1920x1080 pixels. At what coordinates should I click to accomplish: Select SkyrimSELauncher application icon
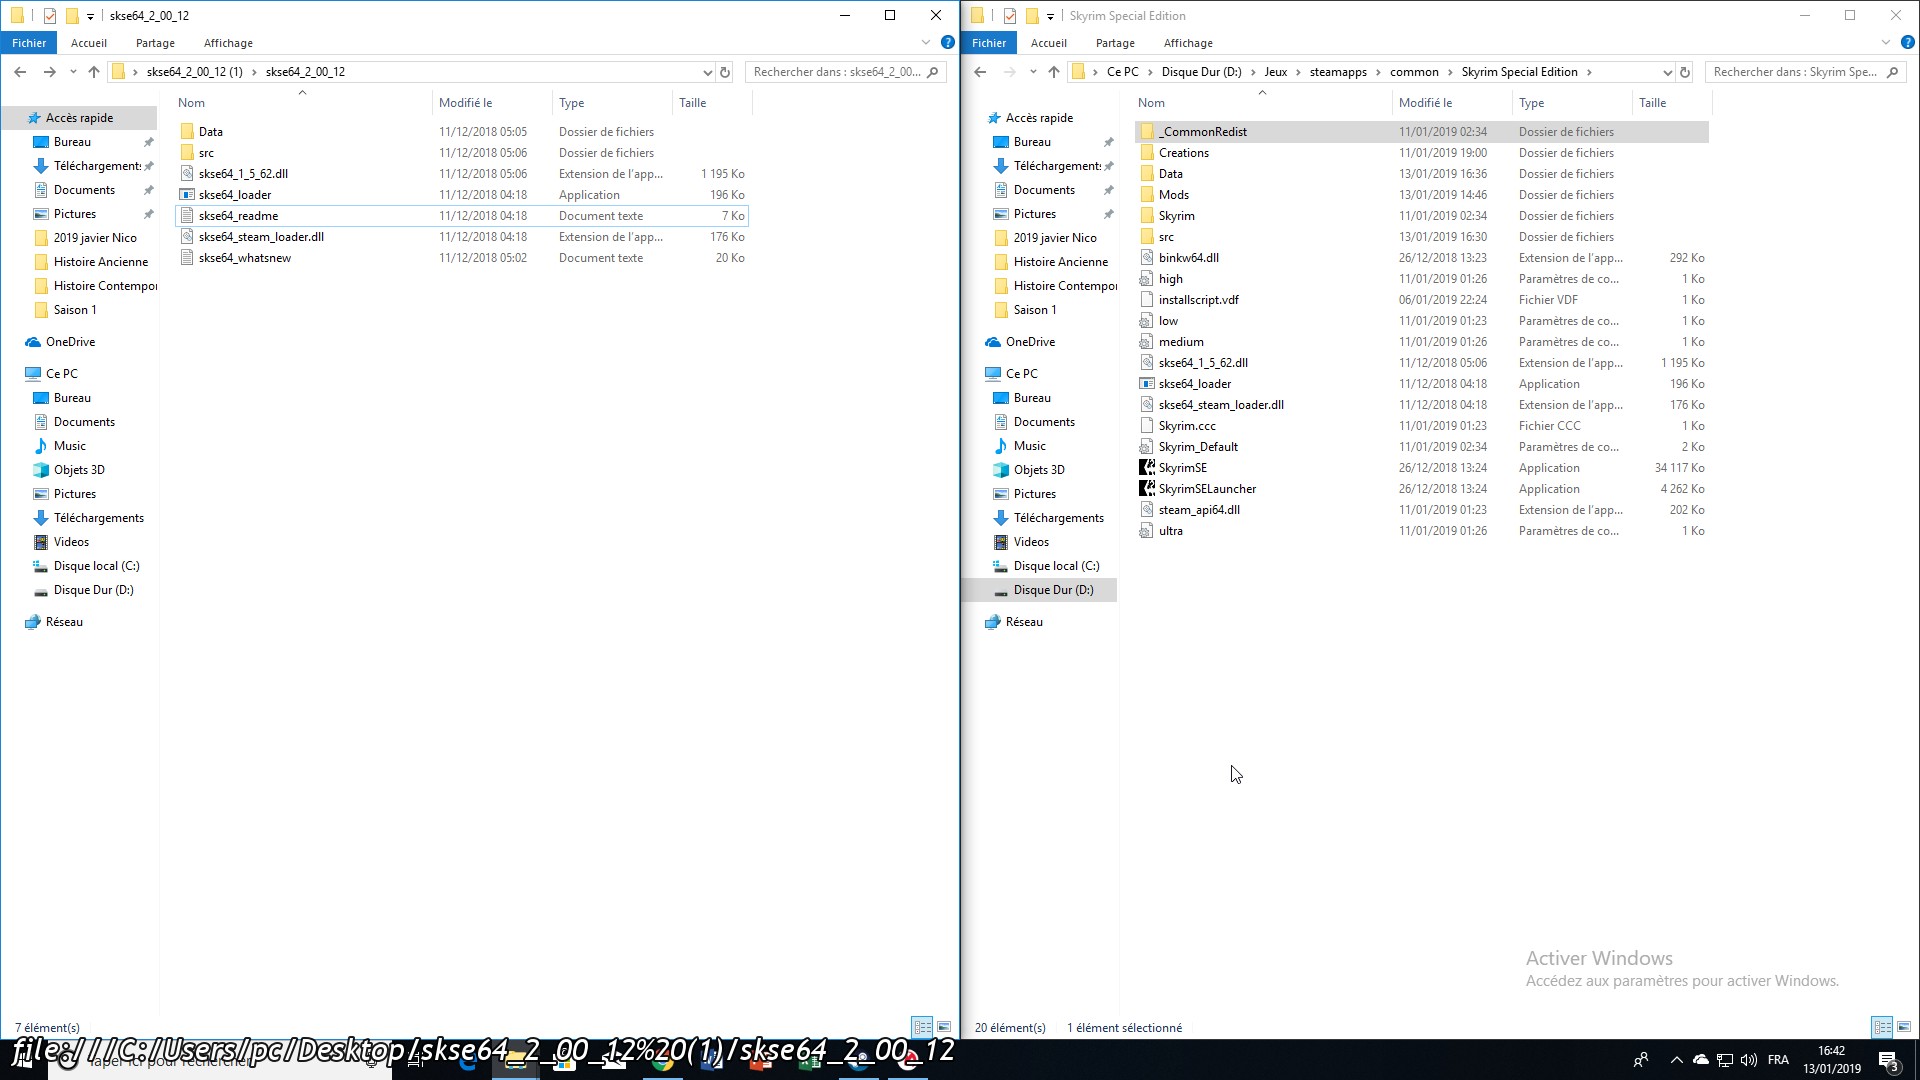coord(1147,489)
